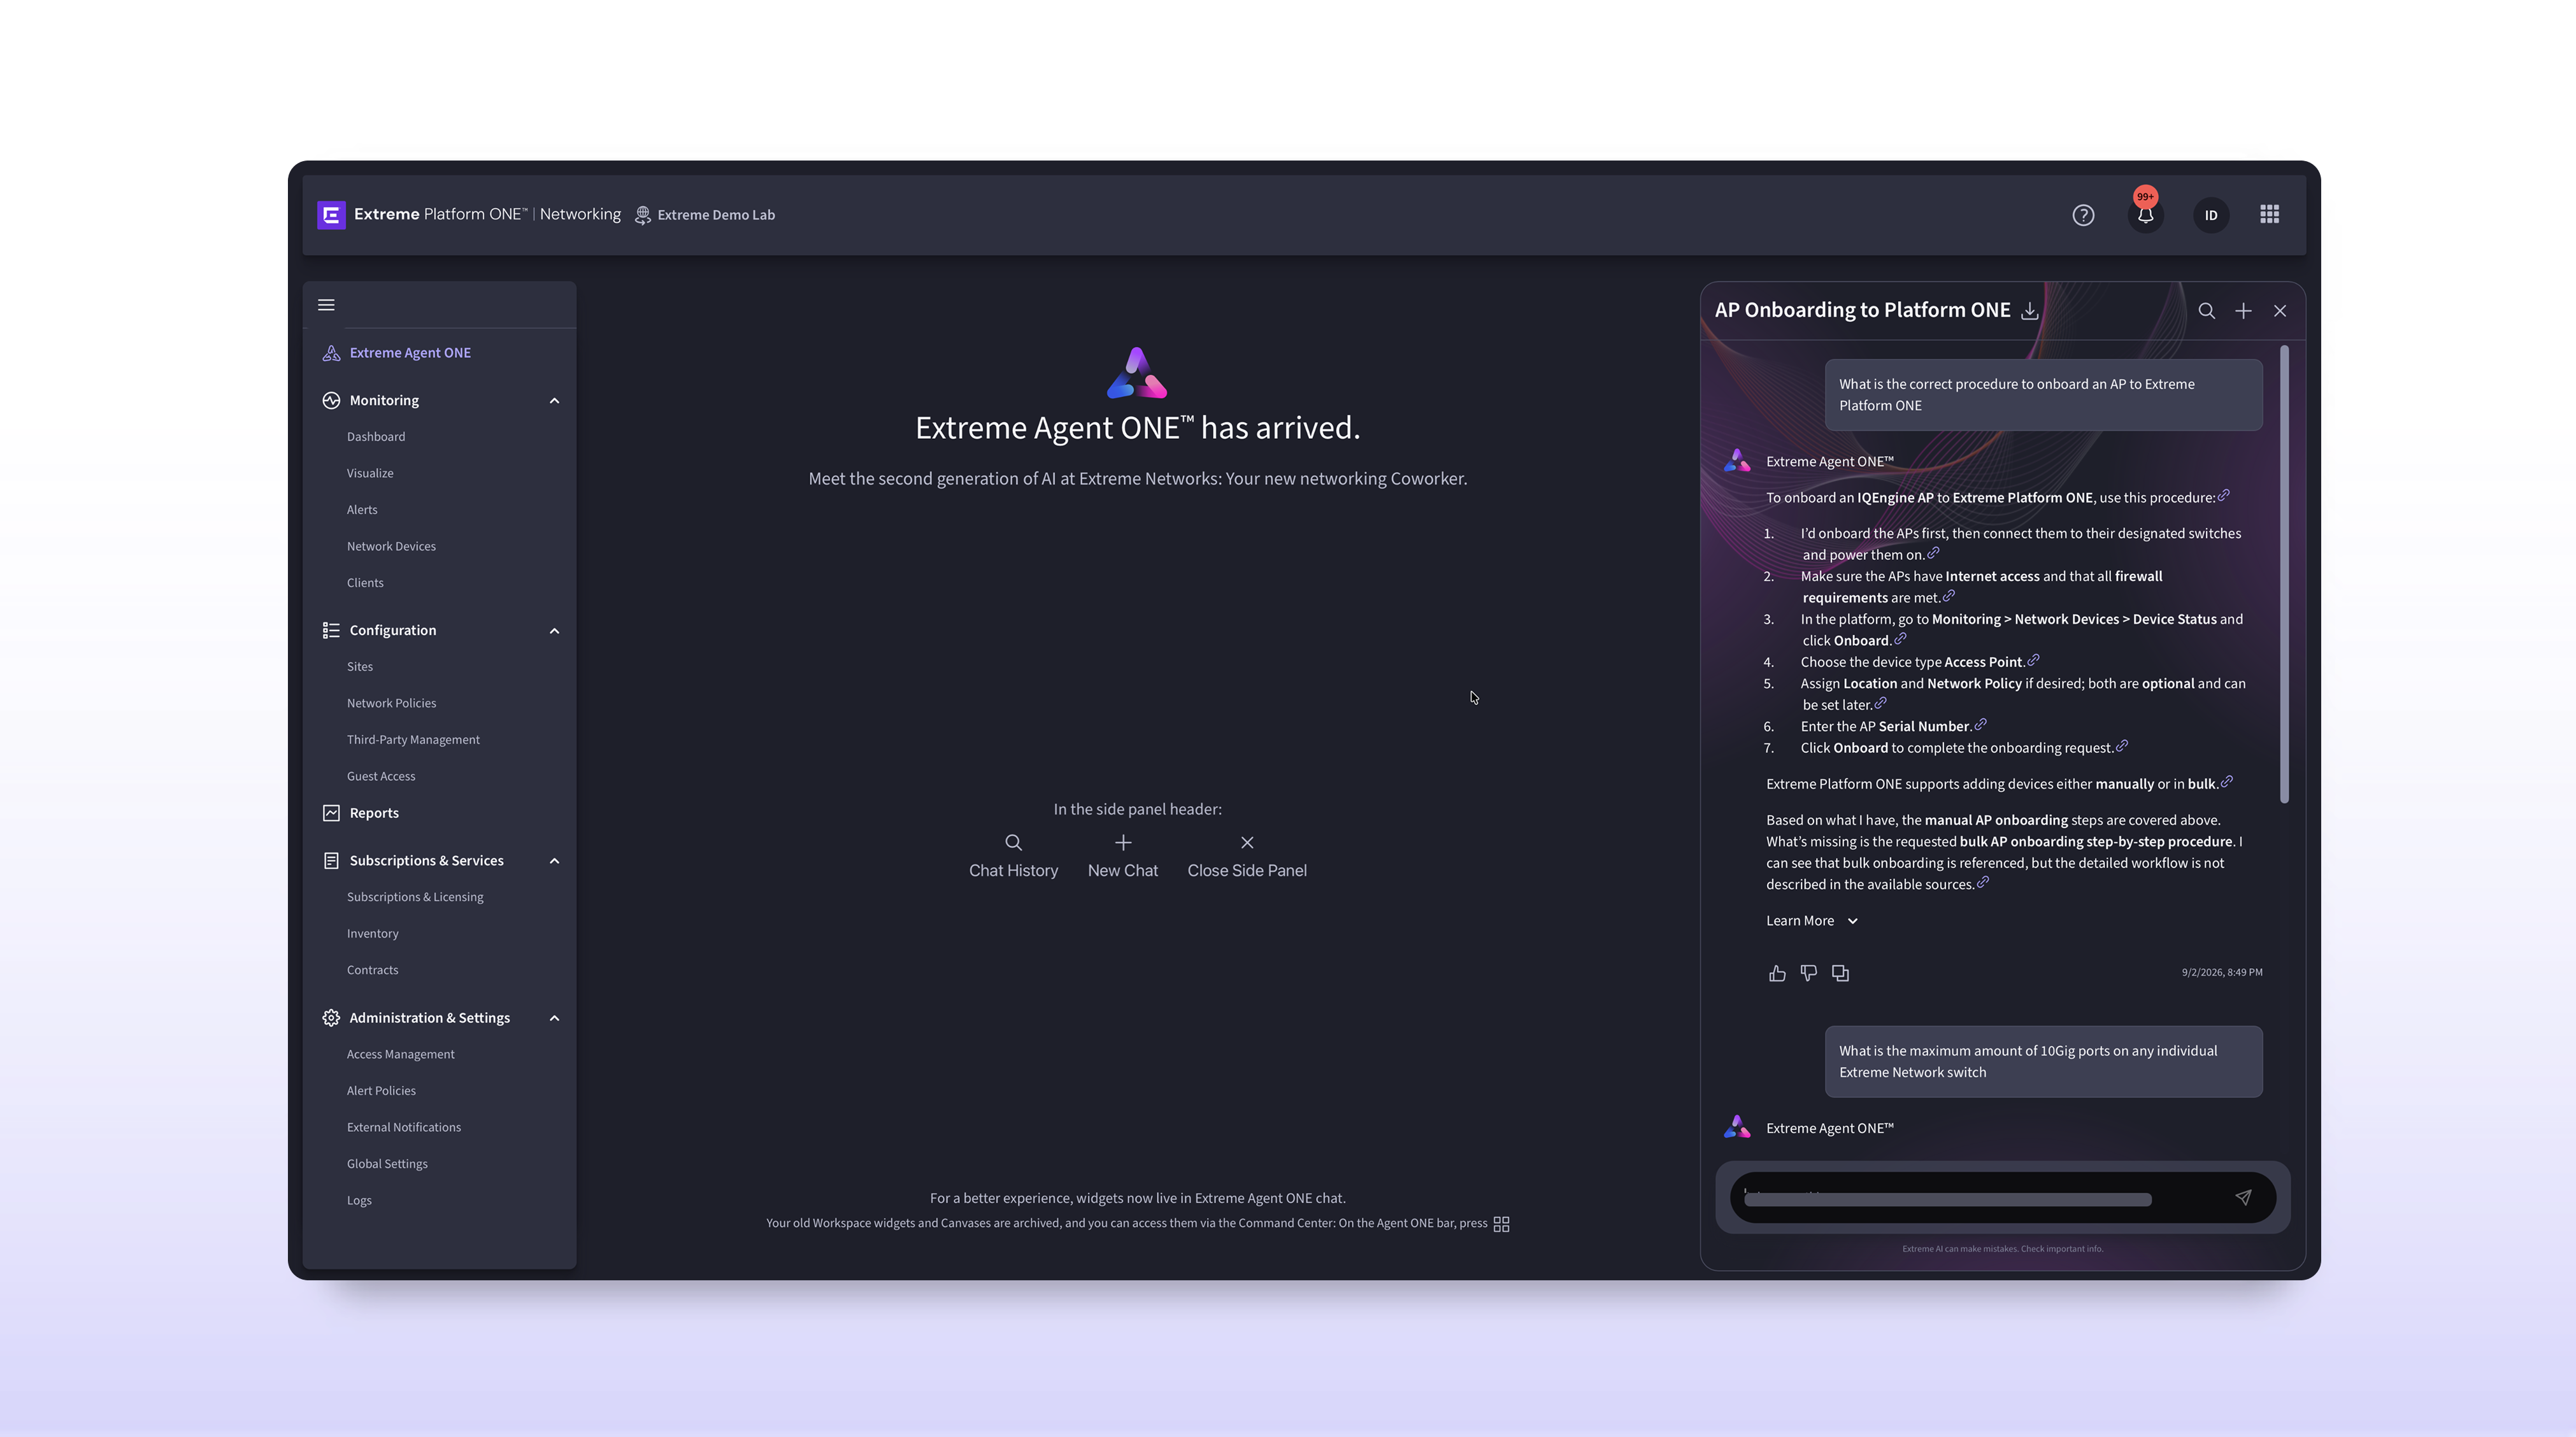Open chat history search in side panel header
The image size is (2576, 1437).
pyautogui.click(x=2206, y=311)
